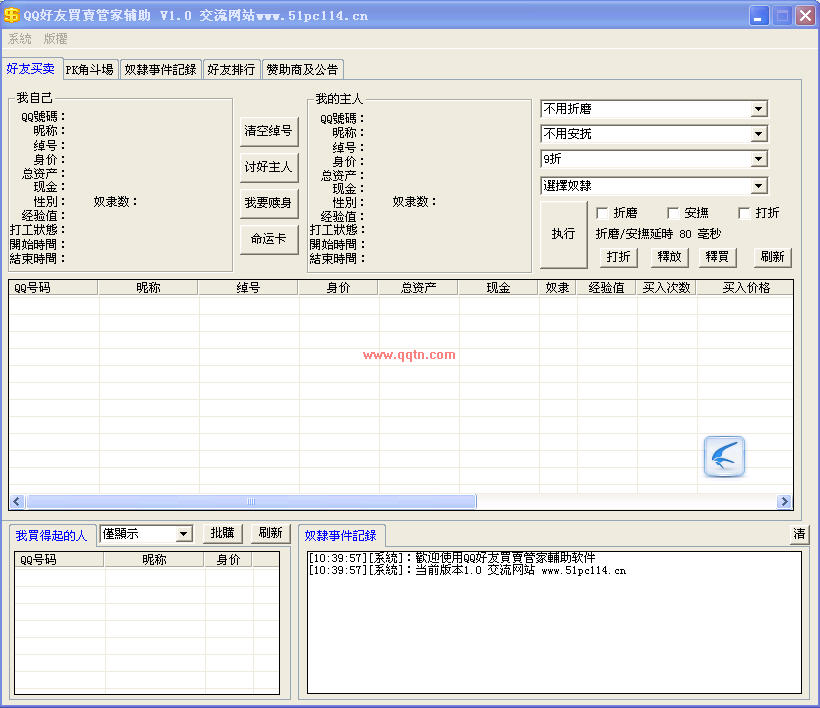Sort friends table by 买入次数 column header
Image resolution: width=820 pixels, height=708 pixels.
667,288
